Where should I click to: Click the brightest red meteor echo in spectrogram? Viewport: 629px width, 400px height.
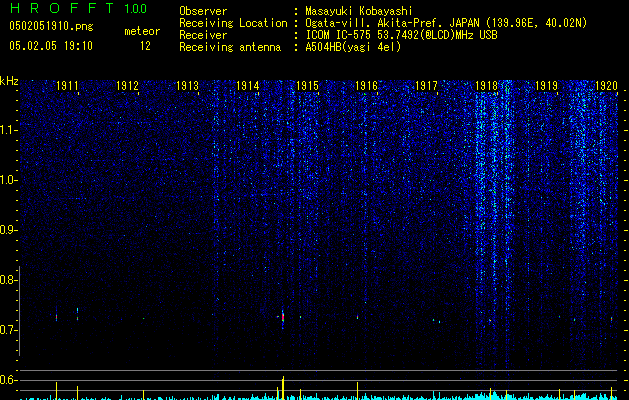pos(283,317)
